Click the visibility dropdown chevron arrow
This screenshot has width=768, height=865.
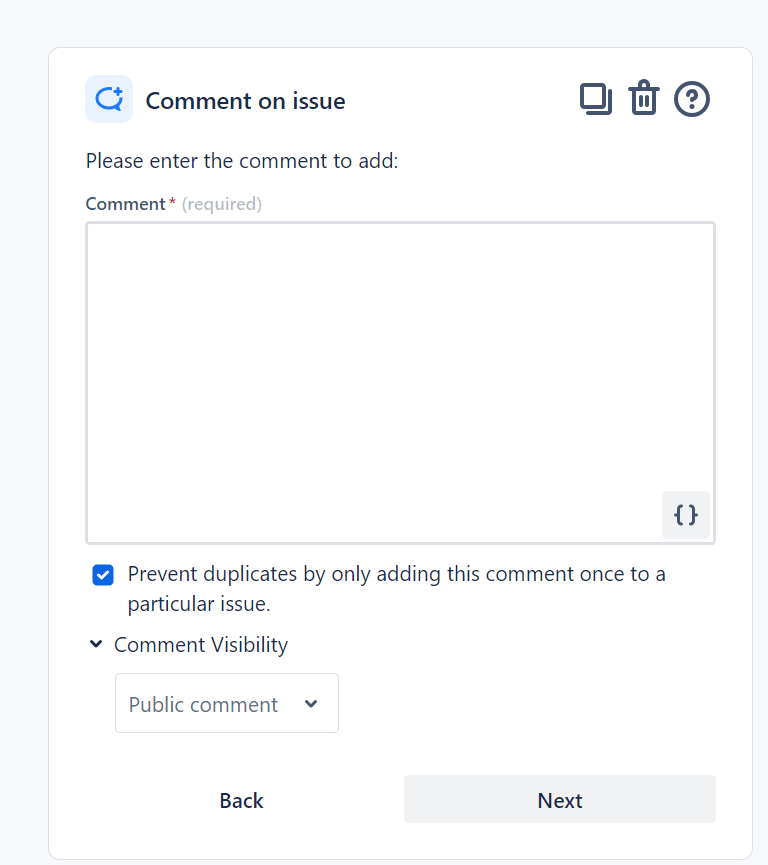(x=313, y=702)
